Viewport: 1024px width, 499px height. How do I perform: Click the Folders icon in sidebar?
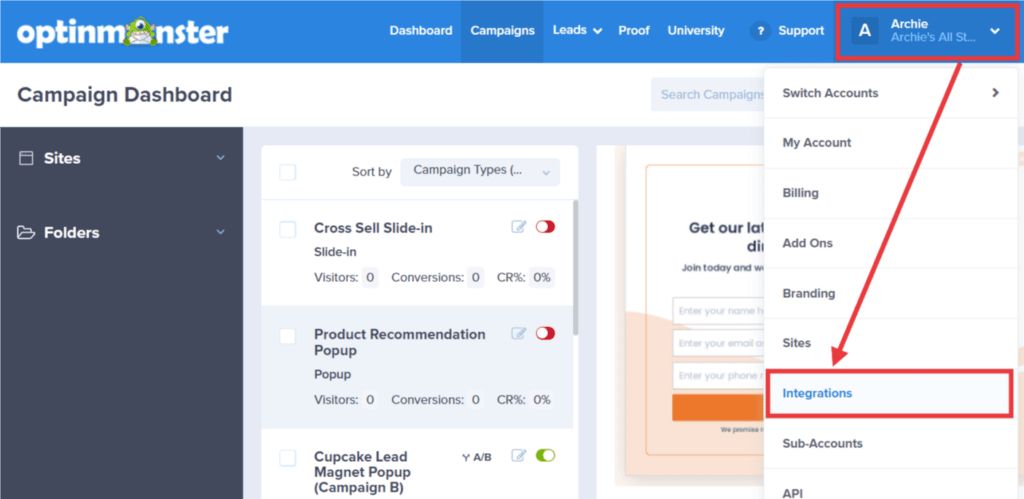[x=26, y=233]
